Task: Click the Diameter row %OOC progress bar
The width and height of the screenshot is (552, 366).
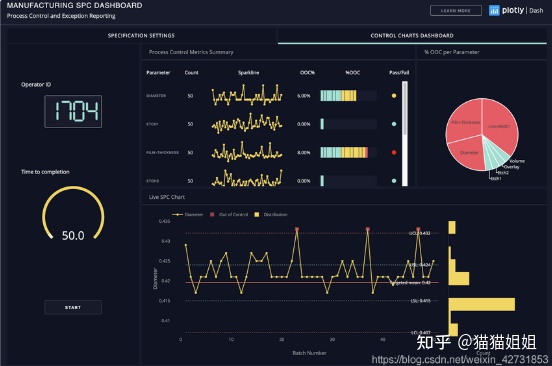Action: [x=349, y=96]
